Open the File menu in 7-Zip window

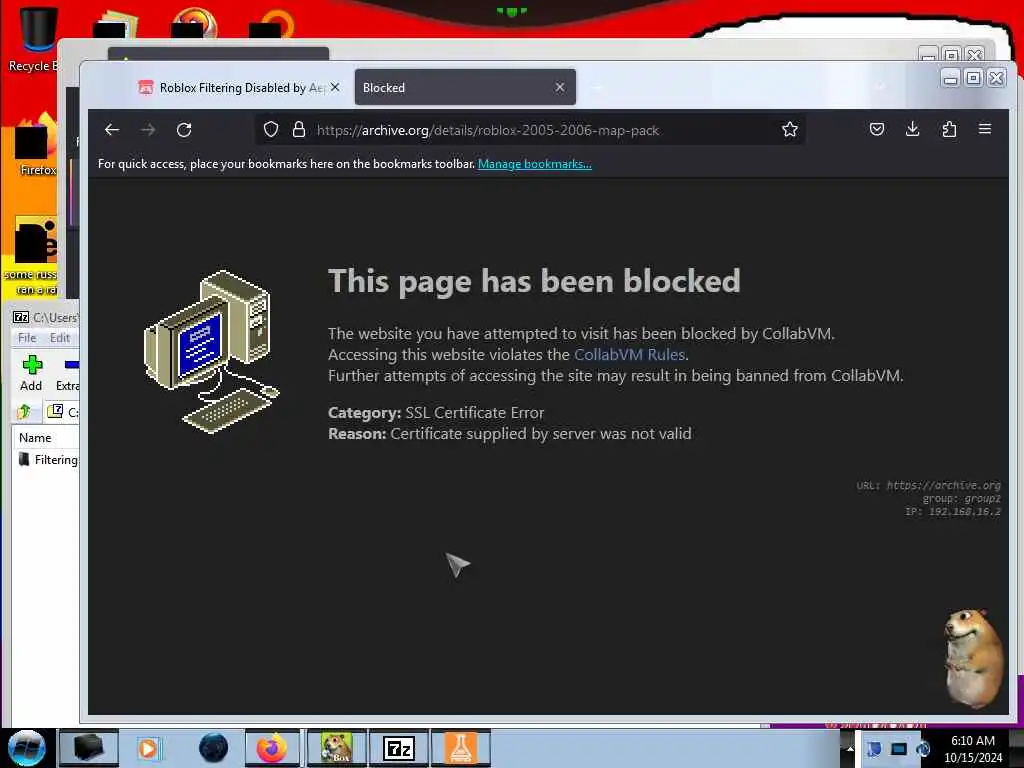[x=27, y=338]
